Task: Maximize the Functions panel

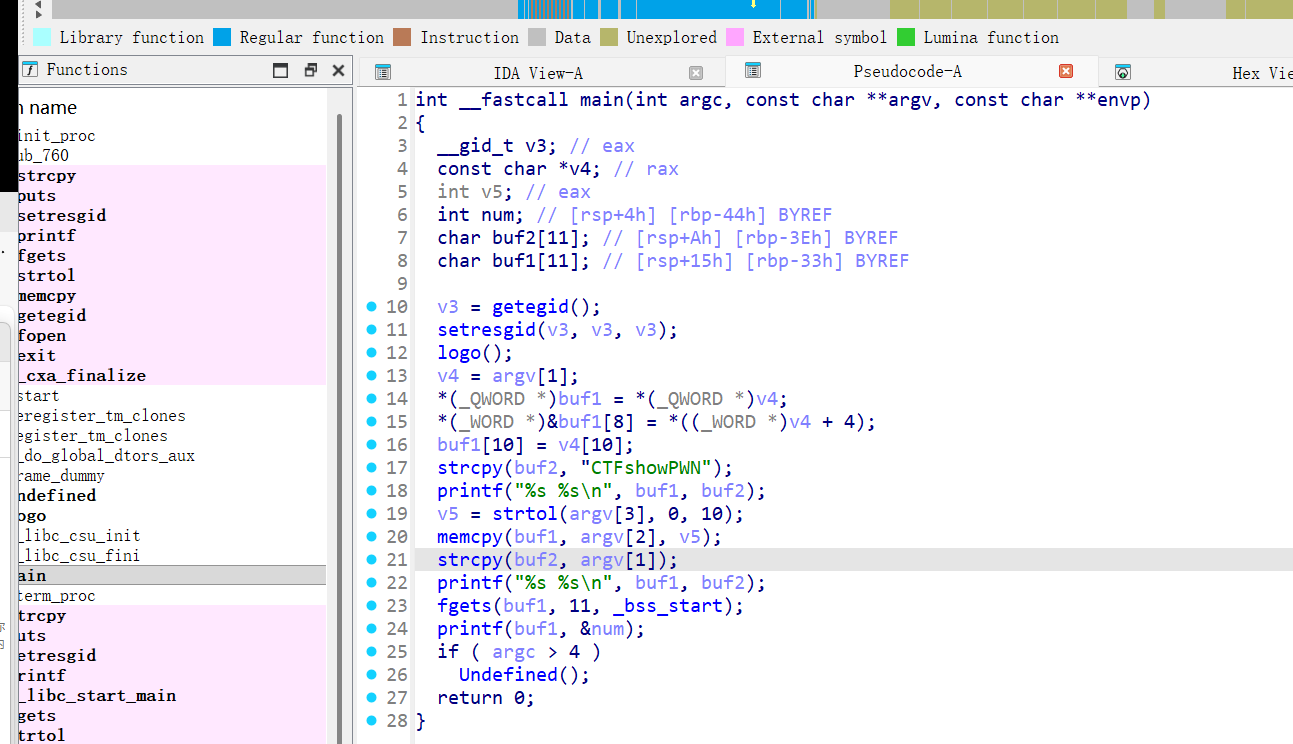Action: pos(281,70)
